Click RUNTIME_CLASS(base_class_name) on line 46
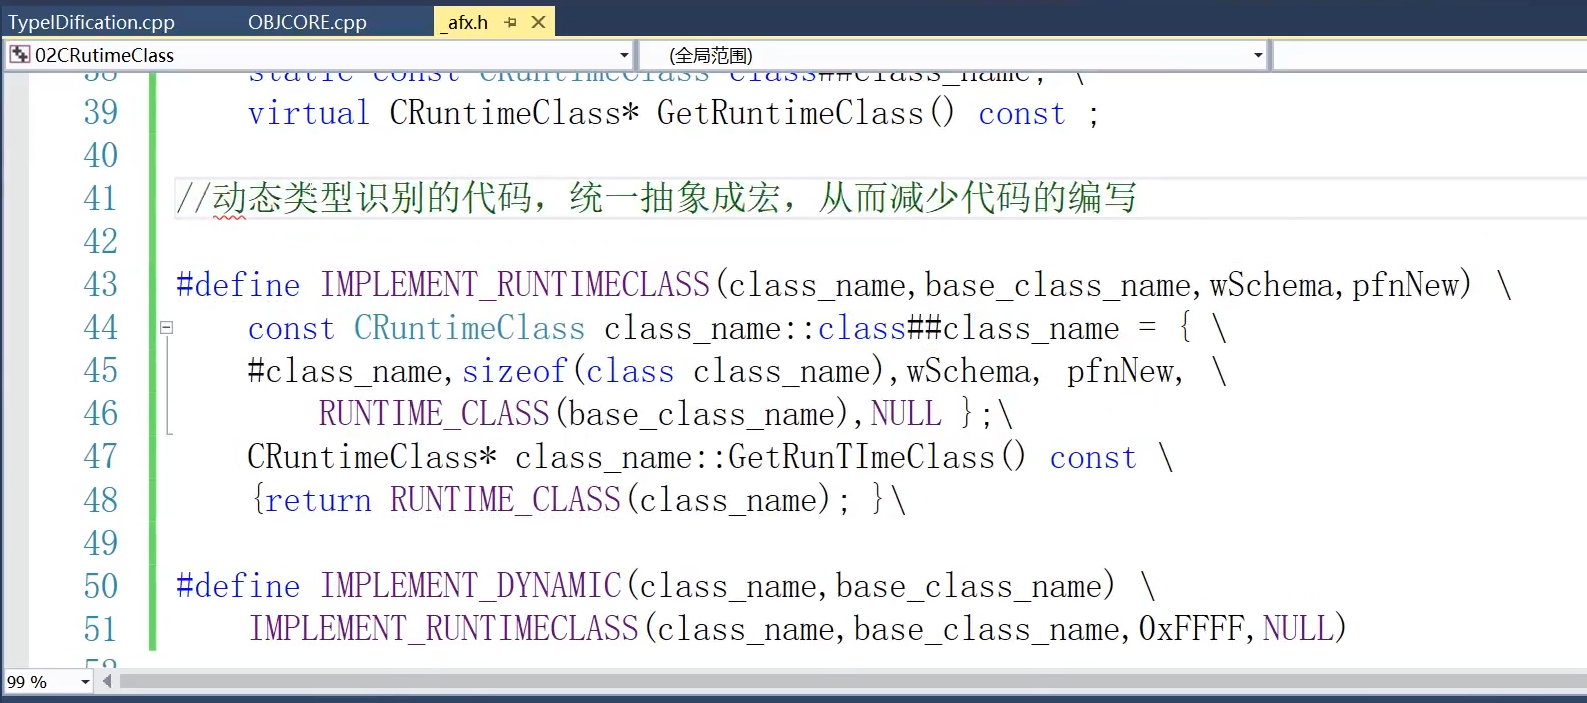1587x703 pixels. coord(584,414)
